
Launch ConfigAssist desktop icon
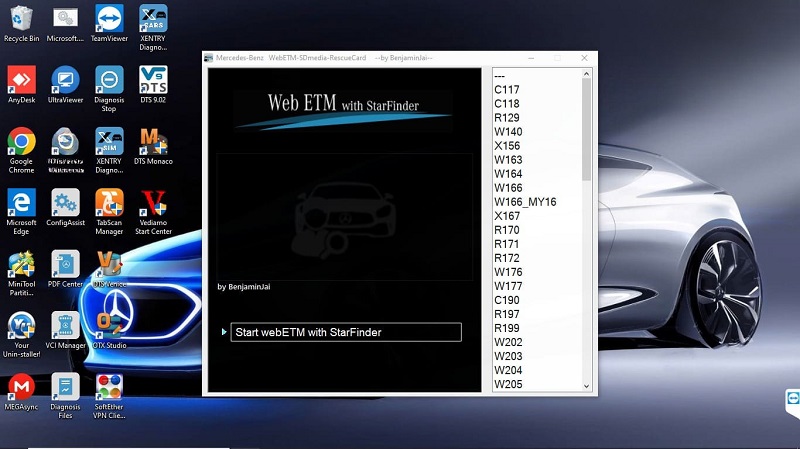(65, 208)
